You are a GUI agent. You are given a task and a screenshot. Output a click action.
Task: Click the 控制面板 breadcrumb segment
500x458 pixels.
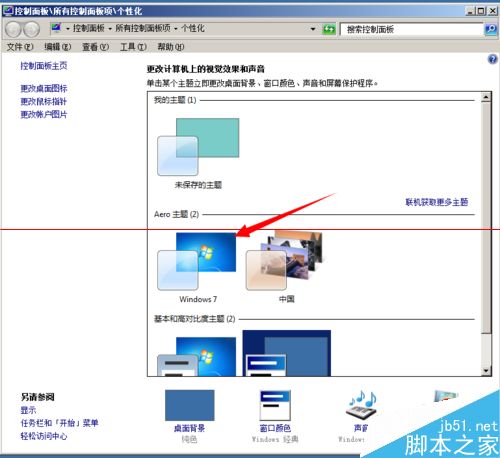[x=88, y=29]
